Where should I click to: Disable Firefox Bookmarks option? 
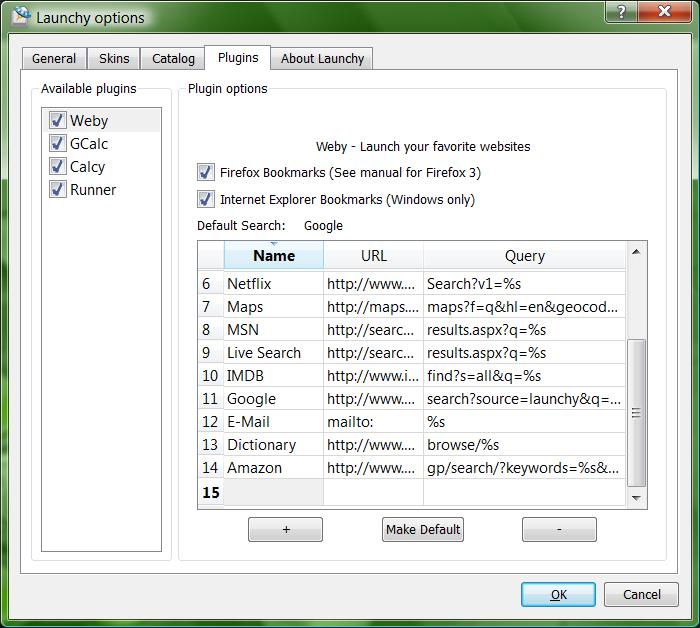(x=205, y=172)
